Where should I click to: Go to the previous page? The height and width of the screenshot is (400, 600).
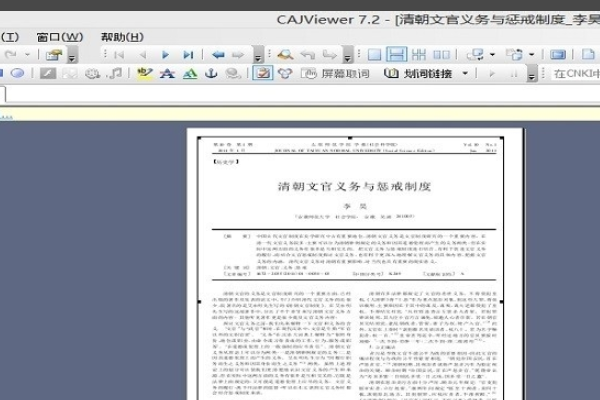tap(143, 55)
